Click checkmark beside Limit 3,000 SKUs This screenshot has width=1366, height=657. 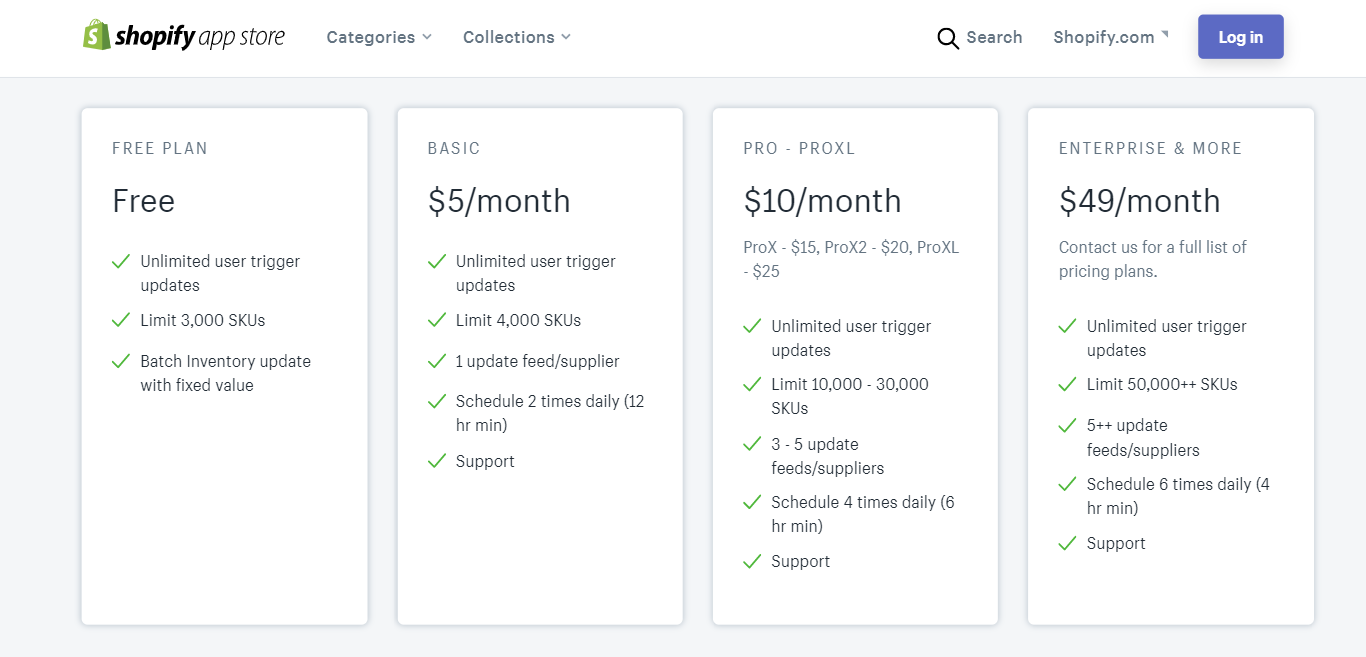click(x=121, y=320)
